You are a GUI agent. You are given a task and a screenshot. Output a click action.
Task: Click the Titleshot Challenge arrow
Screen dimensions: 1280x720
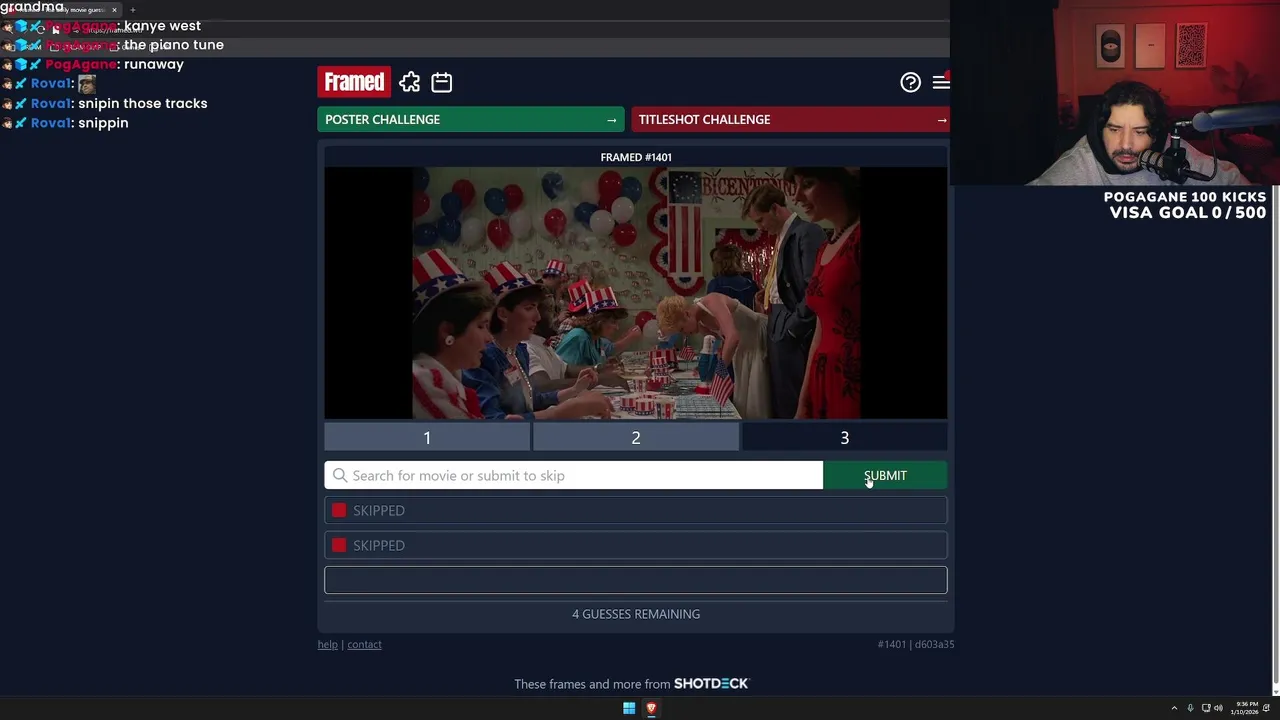pyautogui.click(x=941, y=120)
